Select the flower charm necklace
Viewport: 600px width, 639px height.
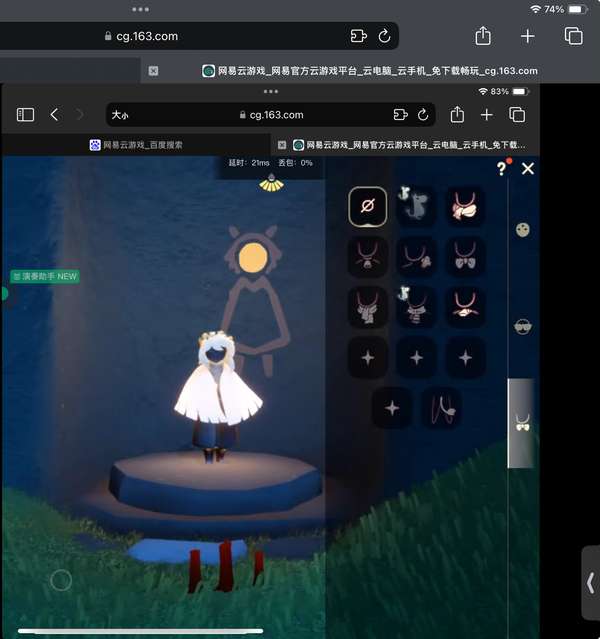pyautogui.click(x=416, y=257)
